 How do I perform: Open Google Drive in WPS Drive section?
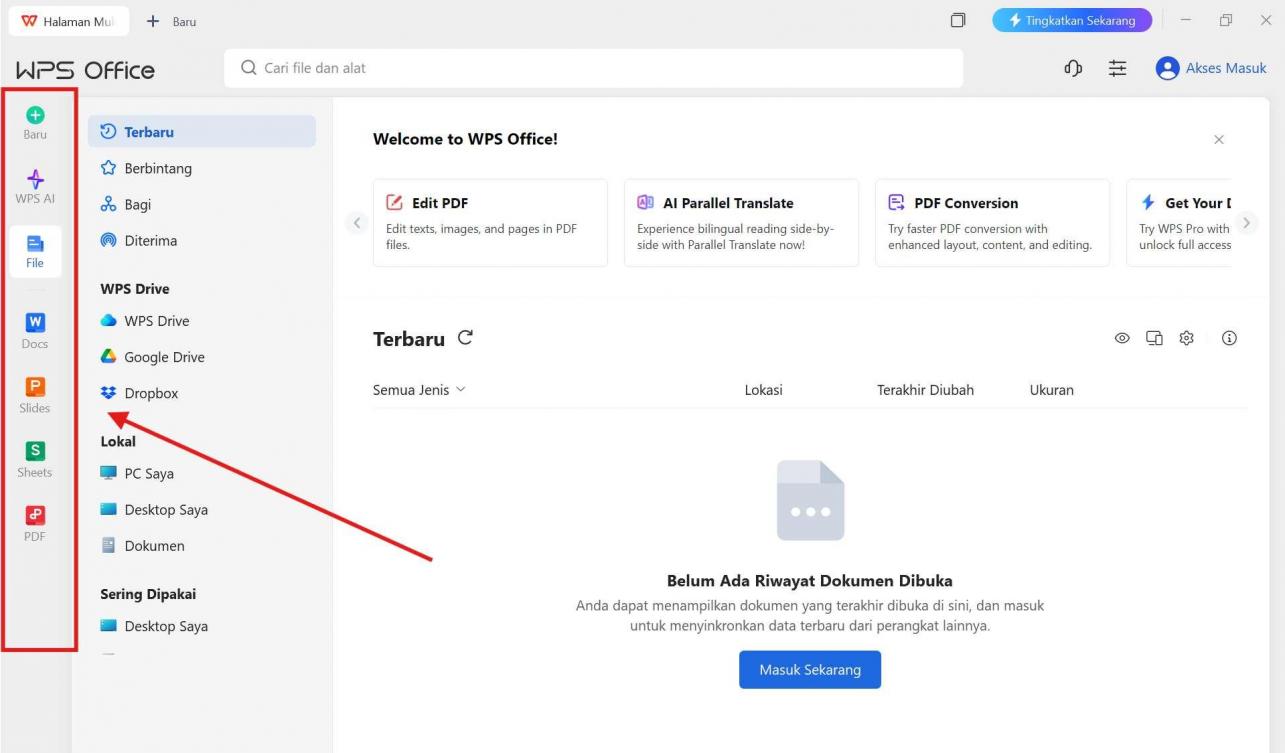(164, 357)
